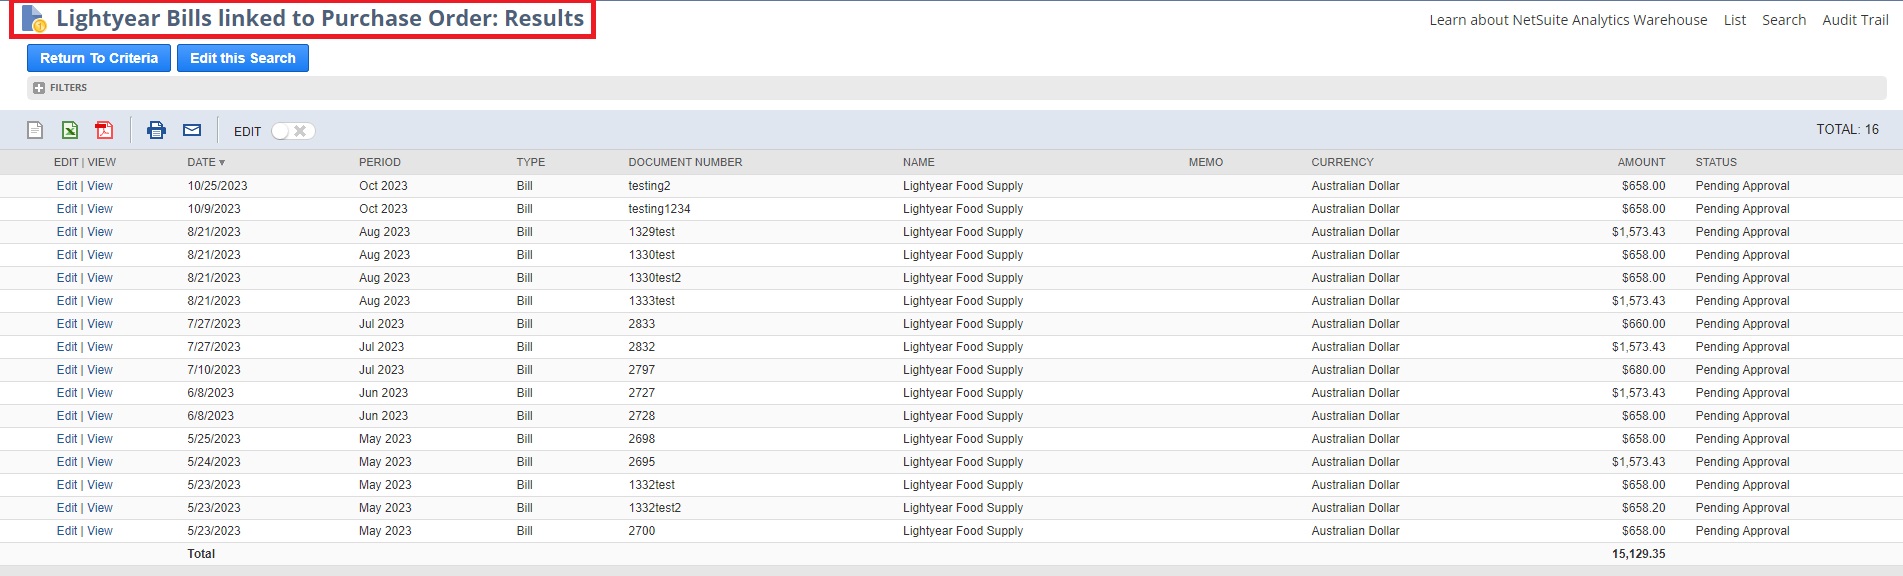The image size is (1903, 576).
Task: Click the Edit this Search button
Action: tap(243, 58)
